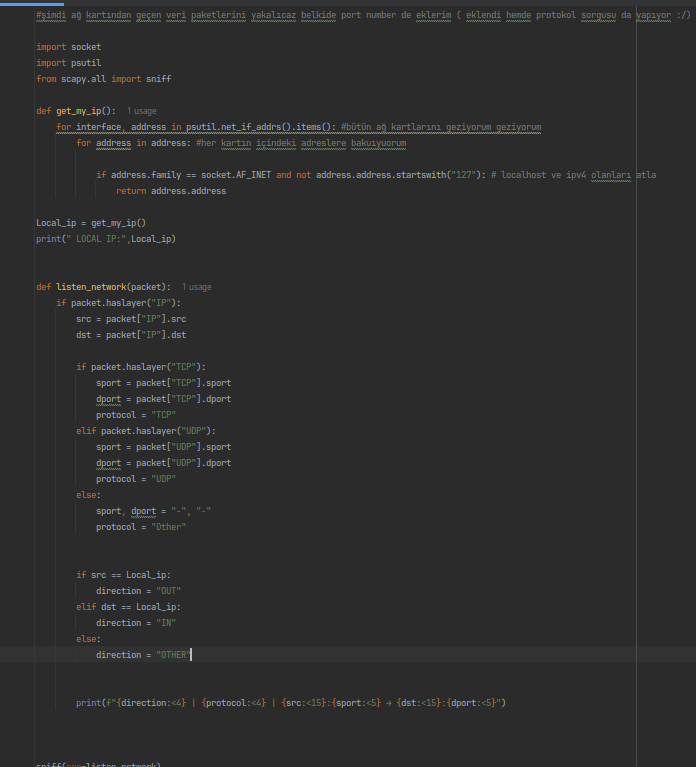Click the "OTHER" string in the direction assignment
The width and height of the screenshot is (696, 767).
click(172, 655)
